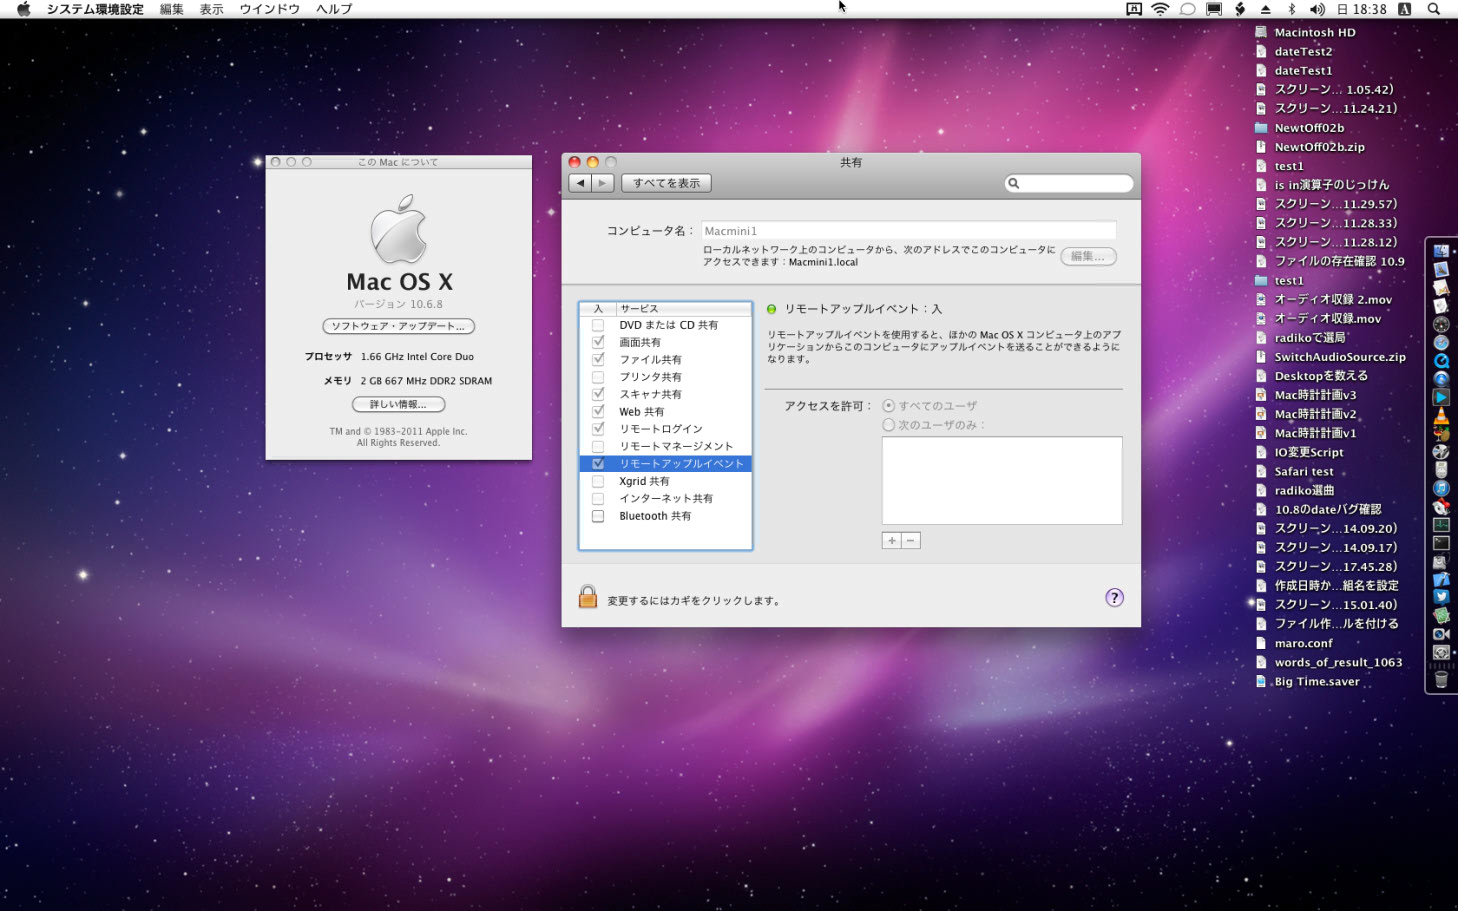The width and height of the screenshot is (1458, 911).
Task: Select リモートログイン row label
Action: (661, 429)
